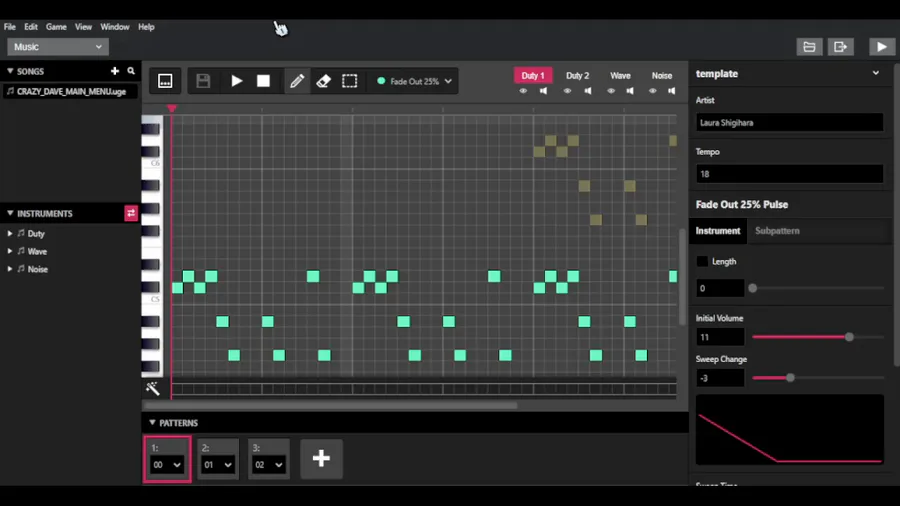The height and width of the screenshot is (506, 900).
Task: Expand the Duty instruments group
Action: 10,233
